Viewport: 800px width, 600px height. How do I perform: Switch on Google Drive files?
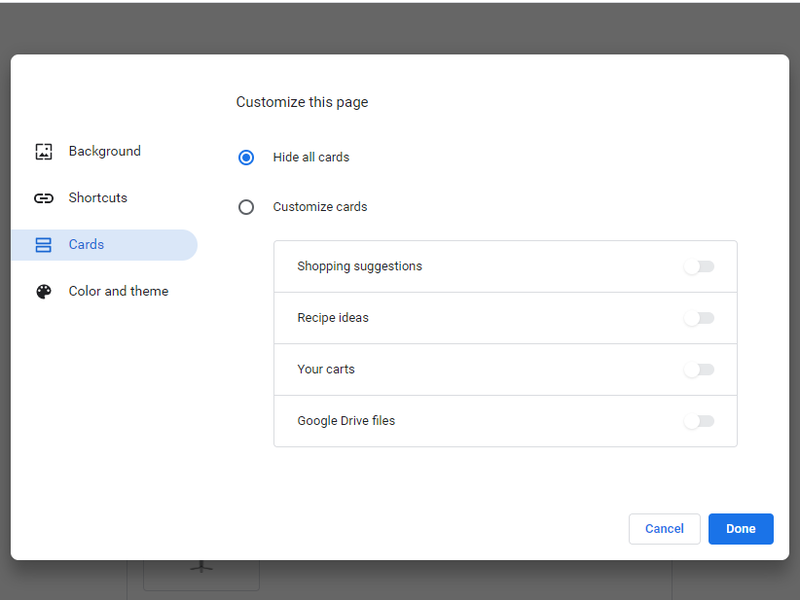click(701, 420)
